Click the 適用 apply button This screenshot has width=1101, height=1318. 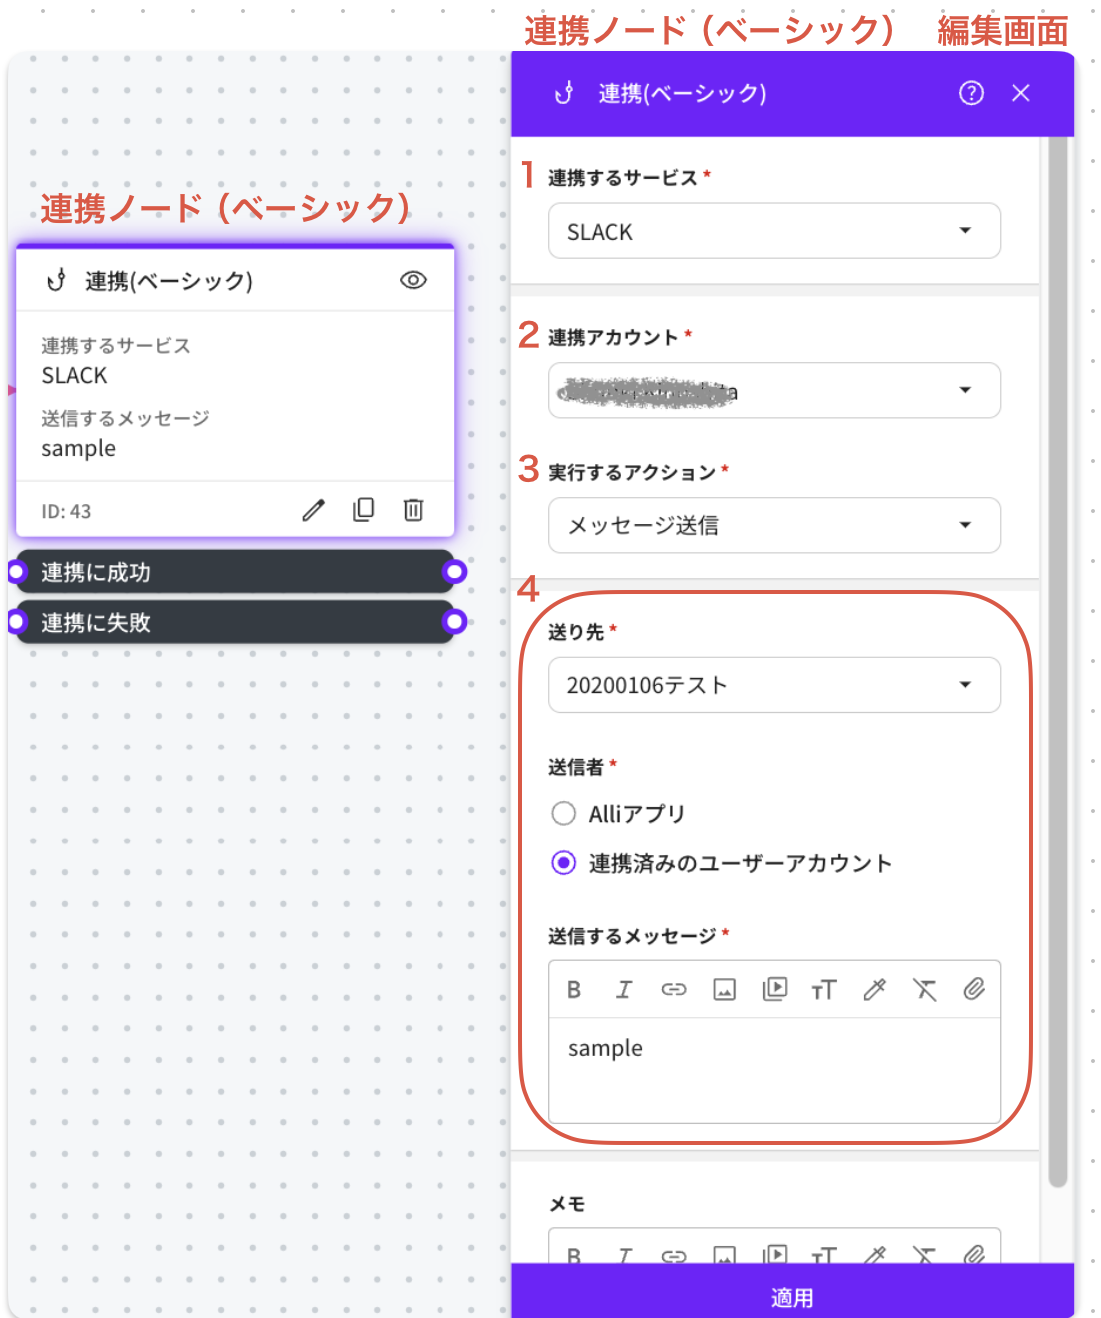tap(792, 1296)
